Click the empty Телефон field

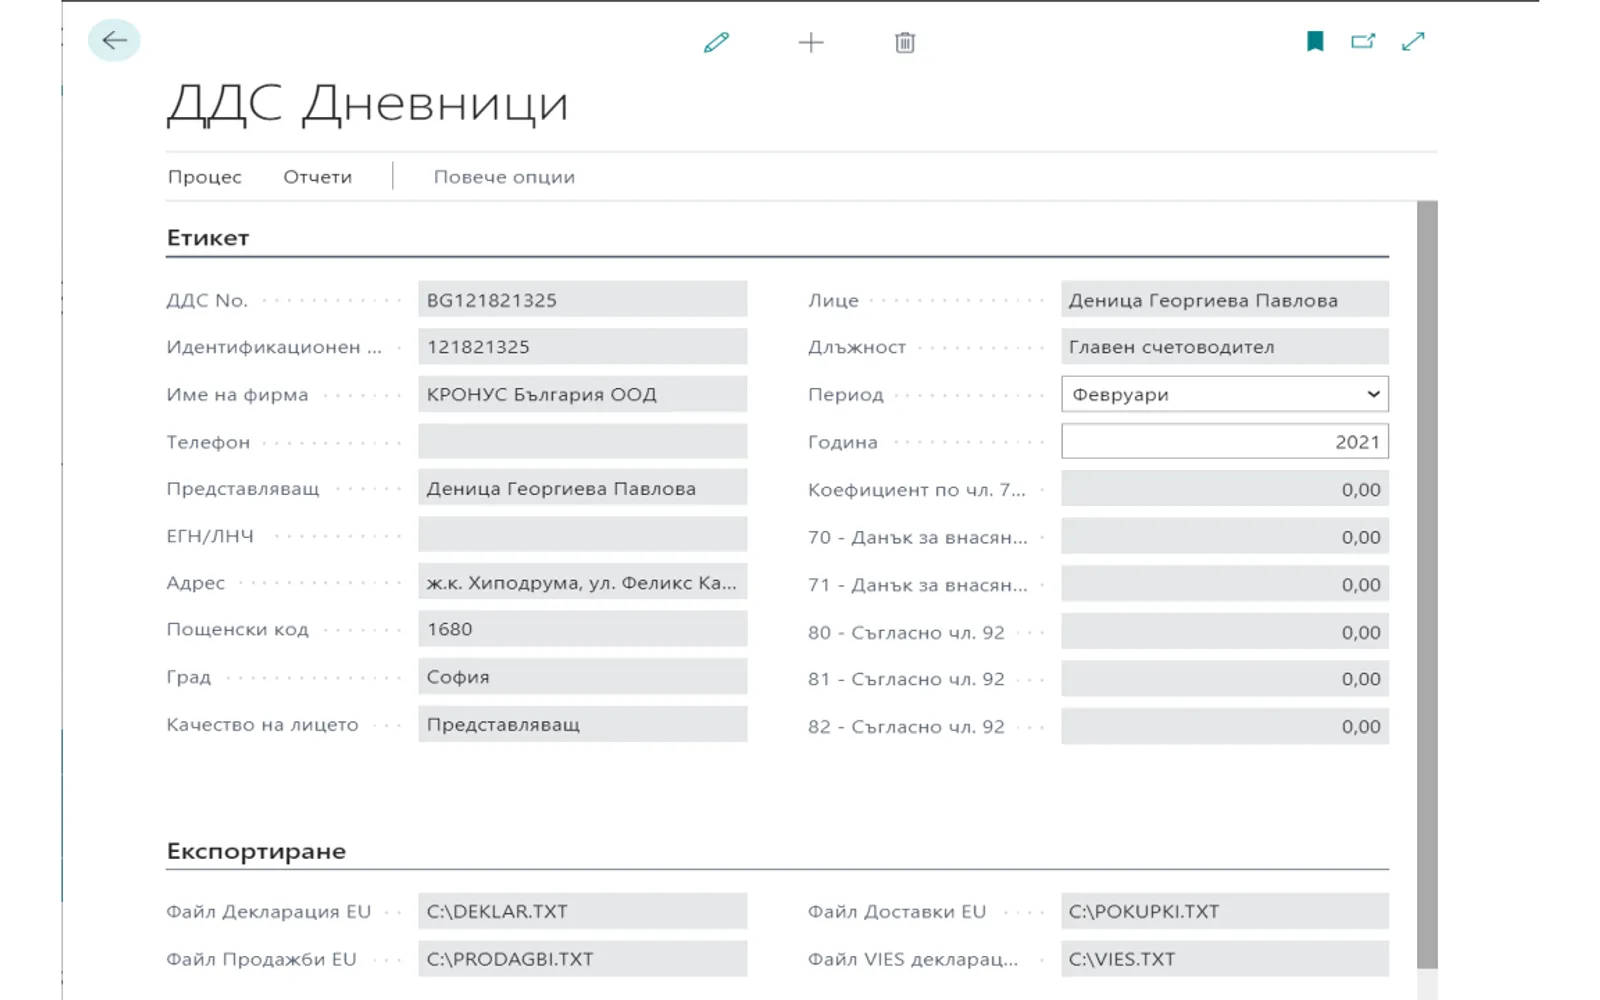point(582,442)
